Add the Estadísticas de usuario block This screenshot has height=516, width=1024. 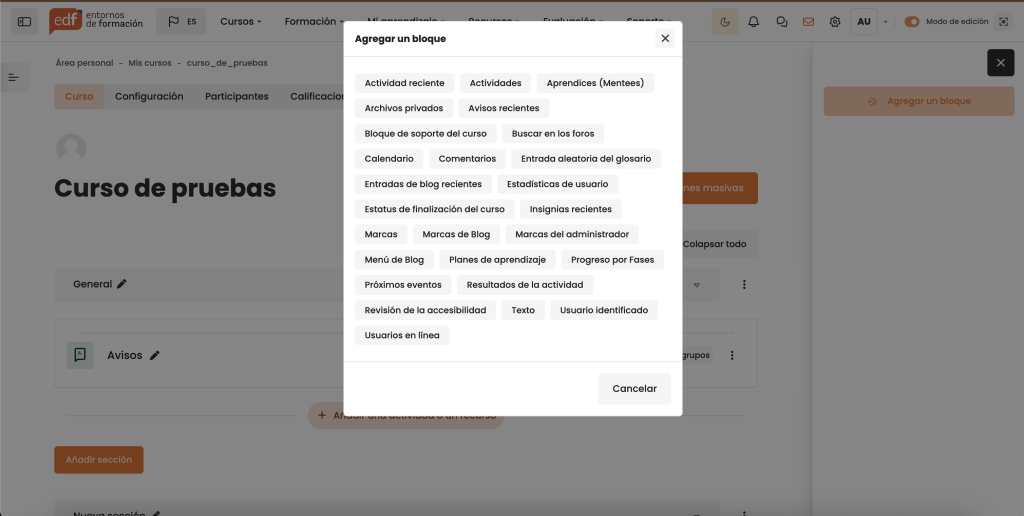click(x=558, y=184)
